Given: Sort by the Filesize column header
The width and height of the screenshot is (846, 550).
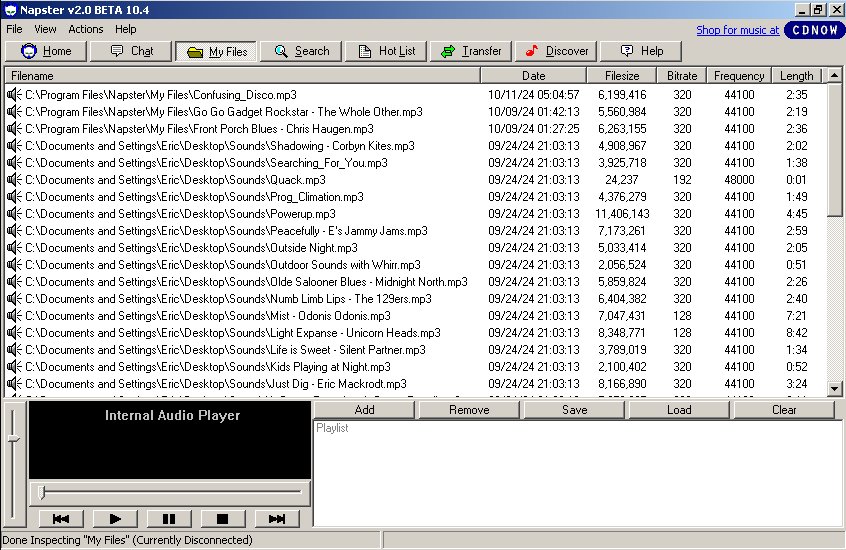Looking at the screenshot, I should tap(622, 76).
